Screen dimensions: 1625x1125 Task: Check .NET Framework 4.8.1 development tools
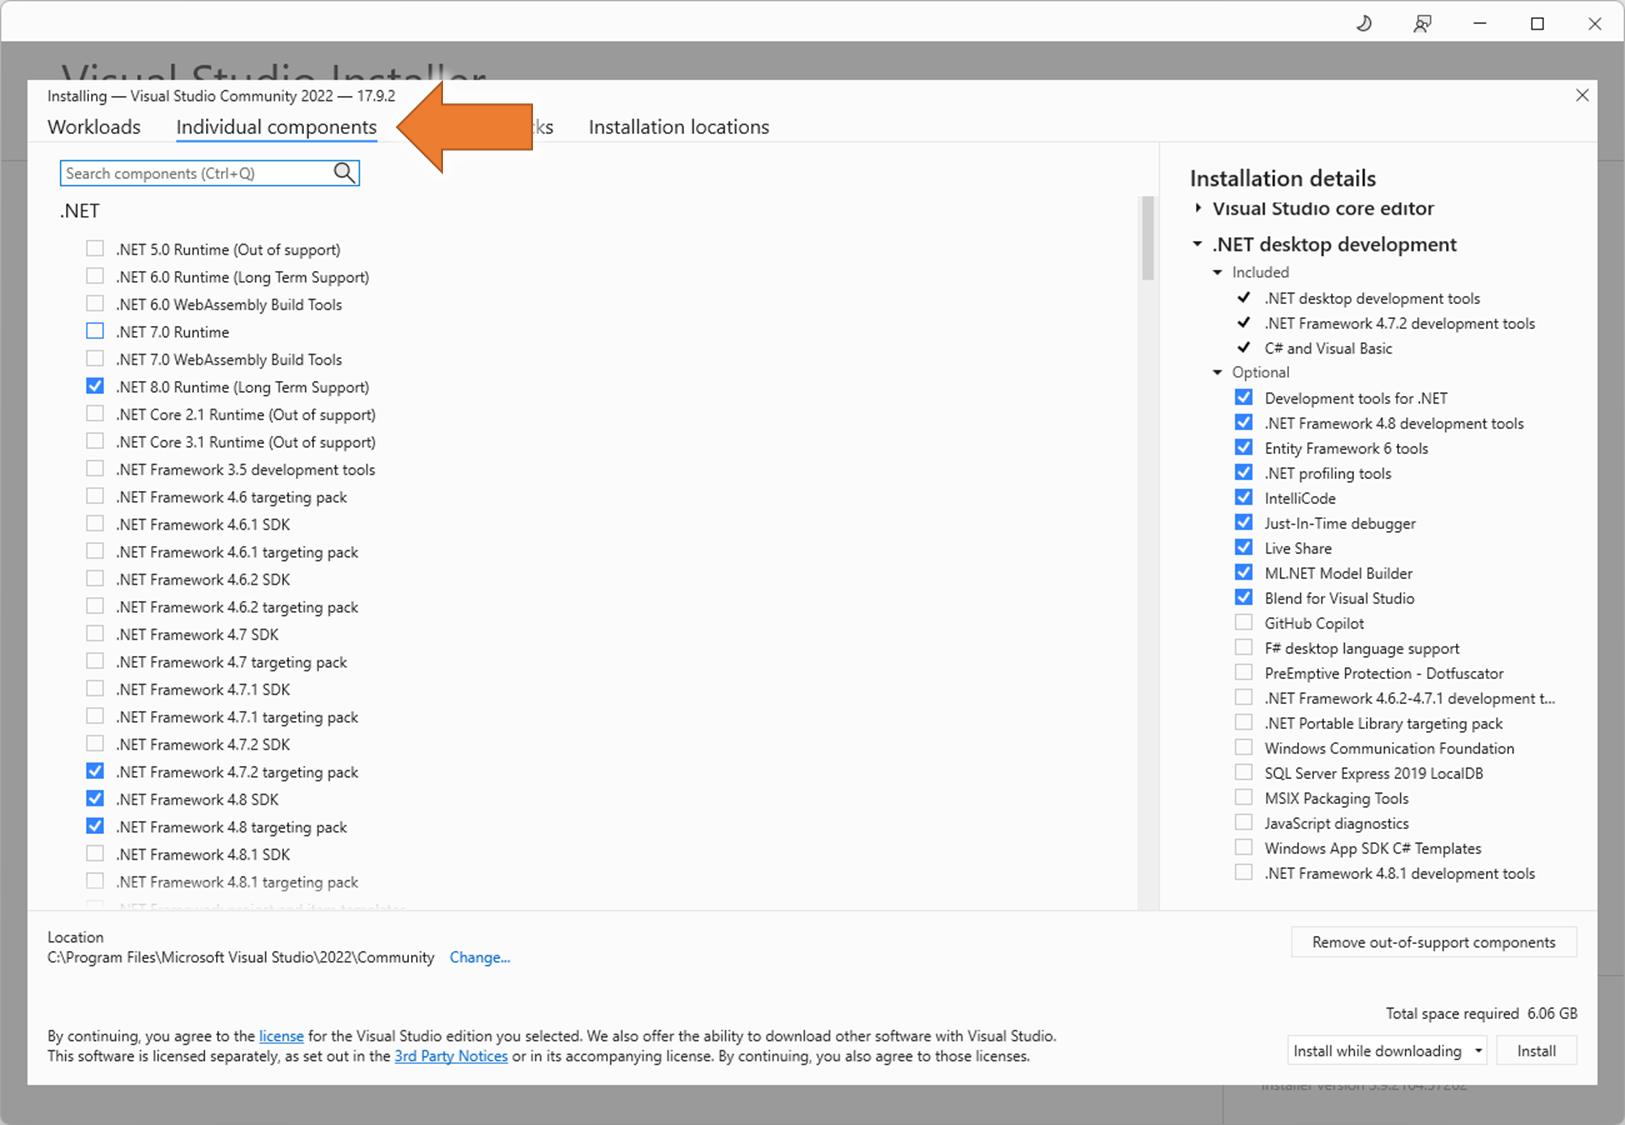1244,873
